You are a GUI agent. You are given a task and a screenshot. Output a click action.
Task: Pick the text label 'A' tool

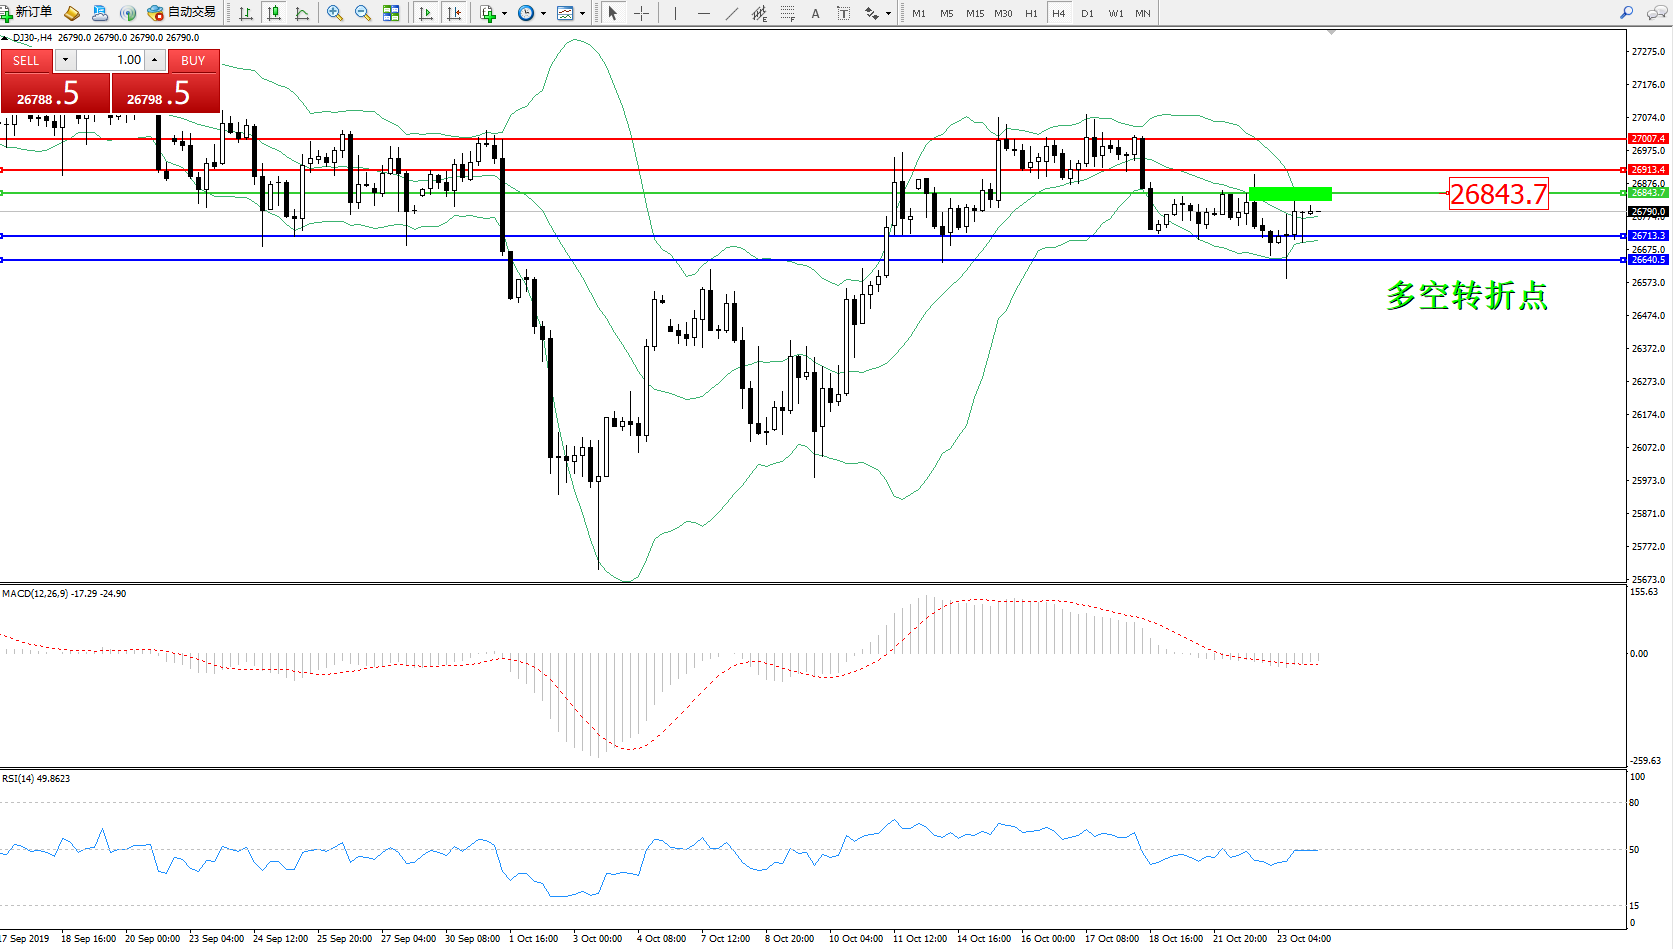pos(815,13)
